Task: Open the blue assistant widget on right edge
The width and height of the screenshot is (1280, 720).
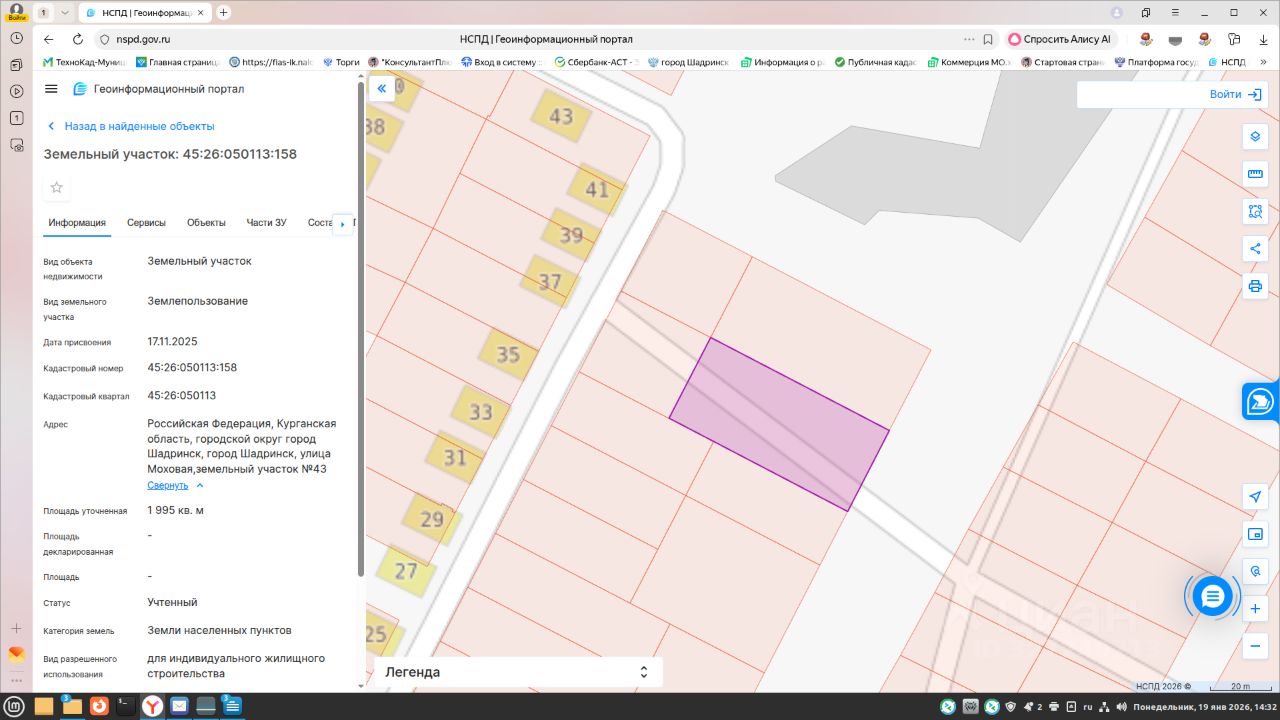Action: pyautogui.click(x=1260, y=402)
